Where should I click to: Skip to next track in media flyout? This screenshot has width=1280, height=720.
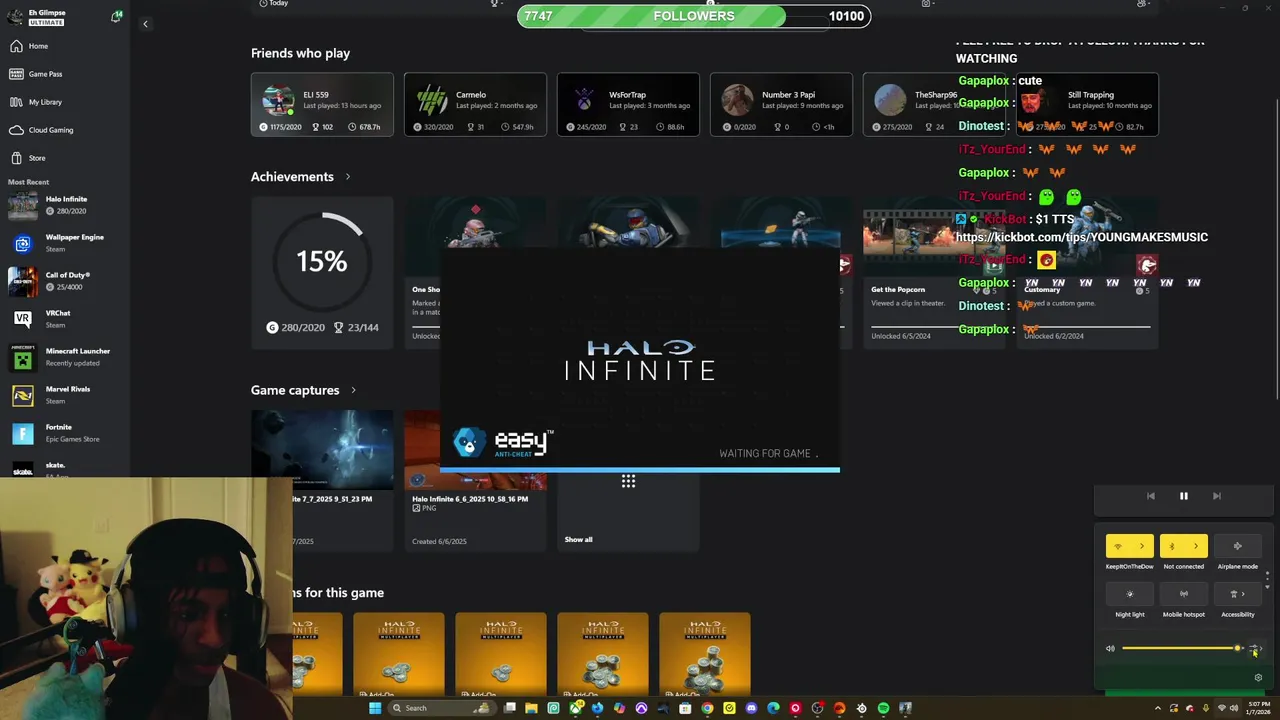[x=1216, y=496]
